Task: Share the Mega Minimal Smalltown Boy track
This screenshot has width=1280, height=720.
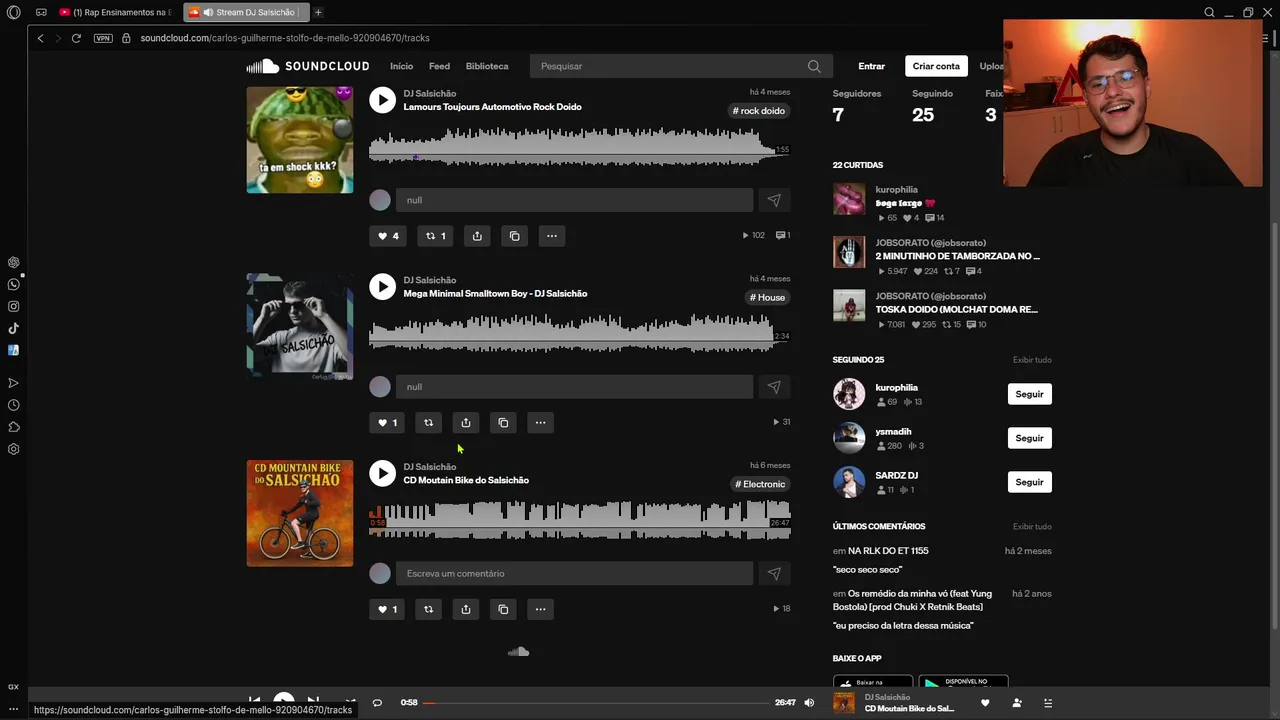Action: [466, 422]
